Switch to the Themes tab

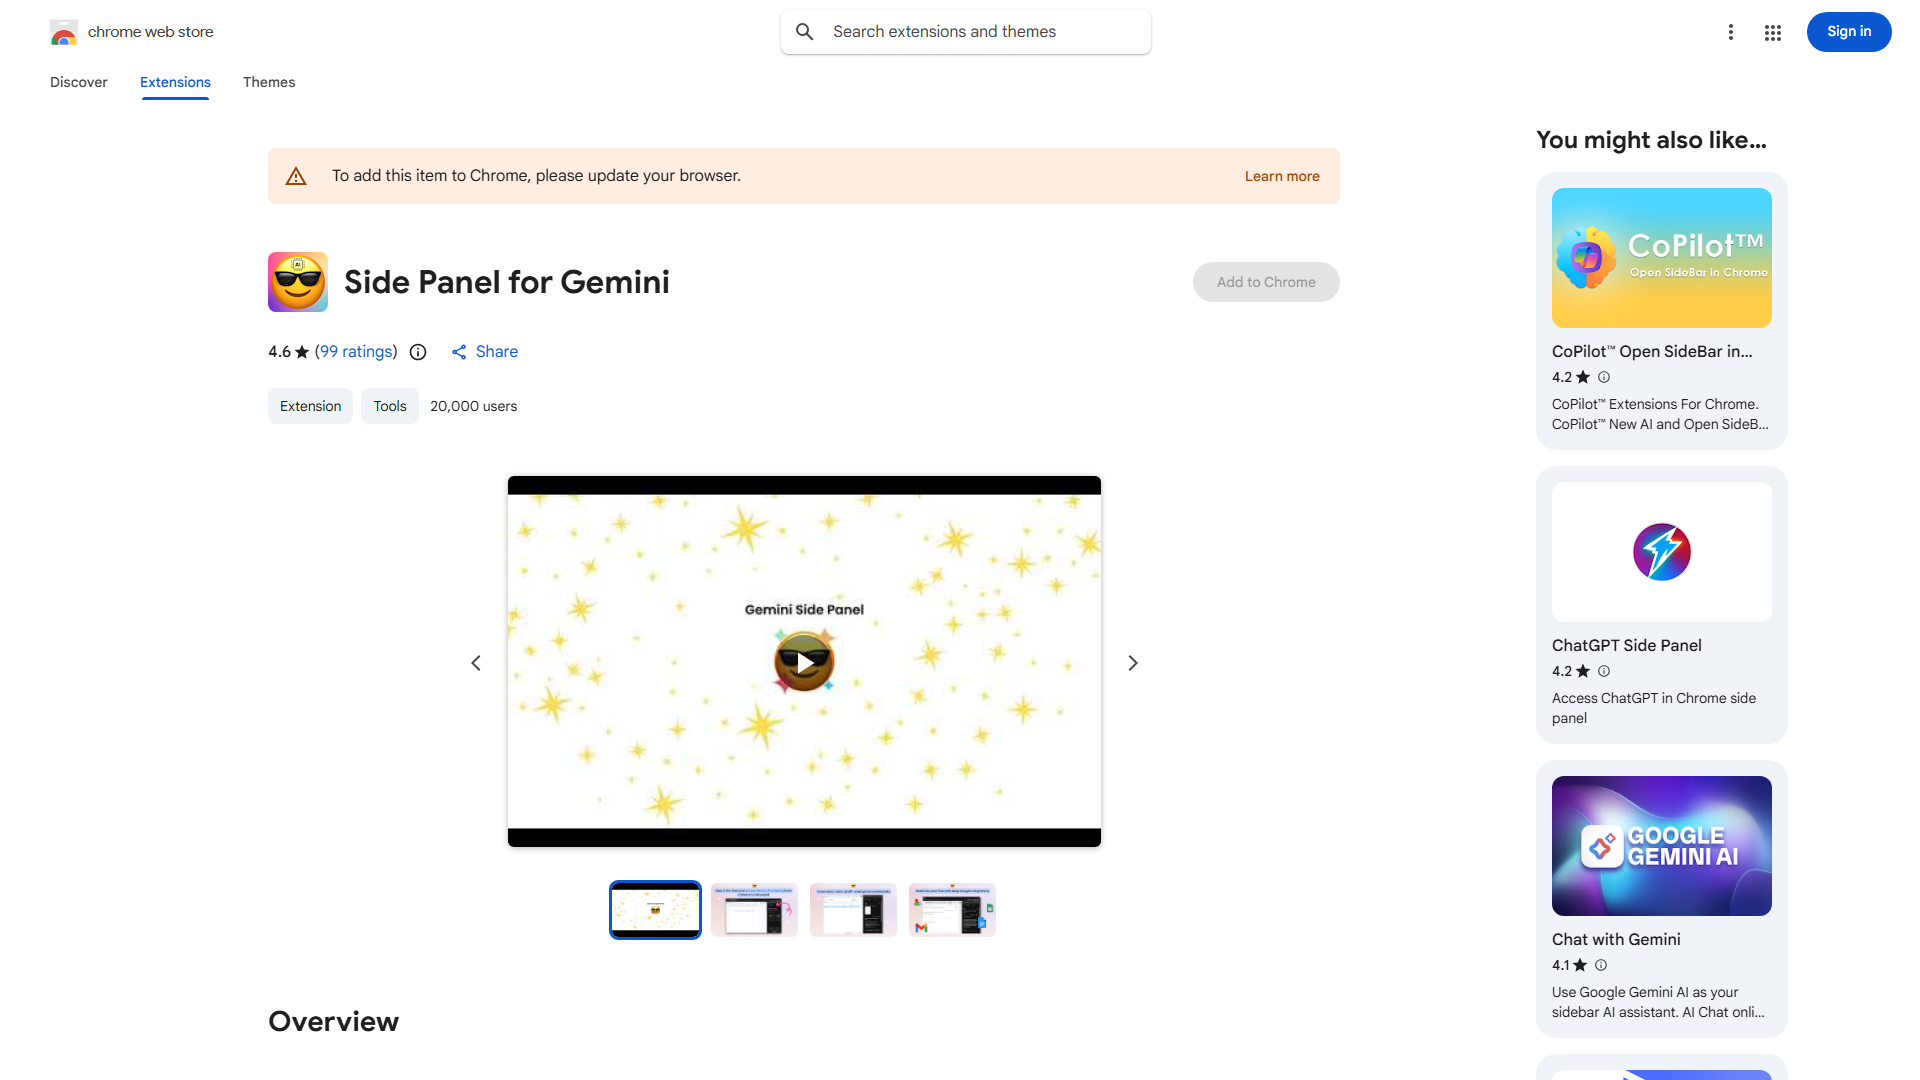point(269,82)
